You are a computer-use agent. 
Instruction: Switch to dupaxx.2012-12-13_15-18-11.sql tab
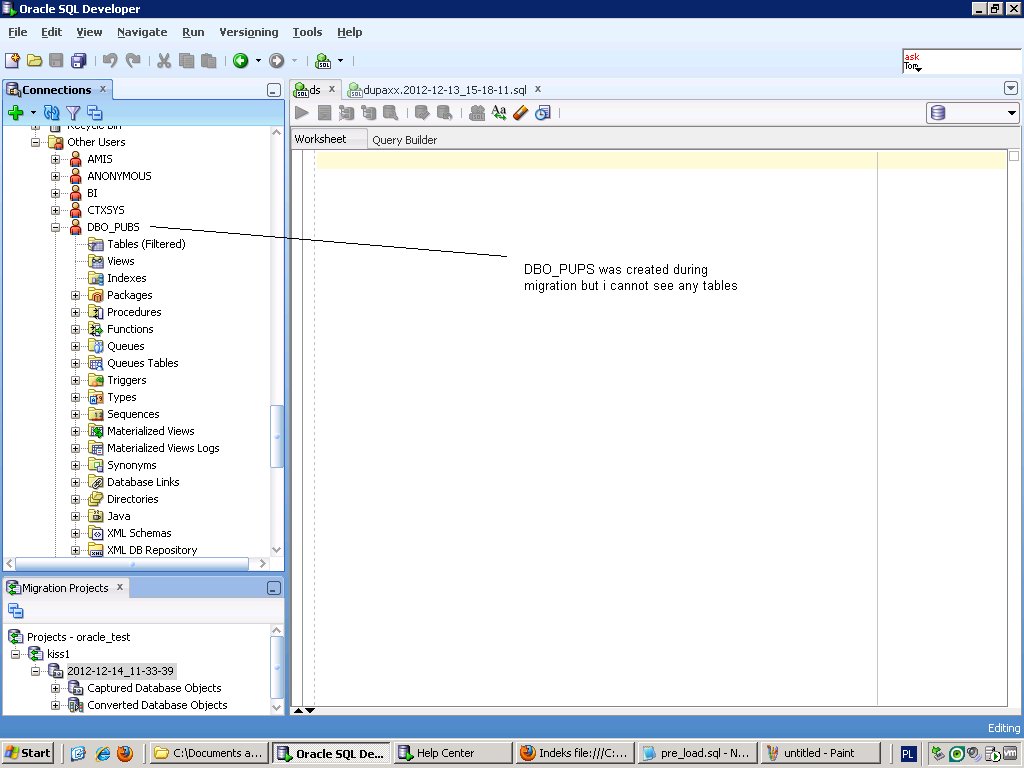[x=444, y=89]
